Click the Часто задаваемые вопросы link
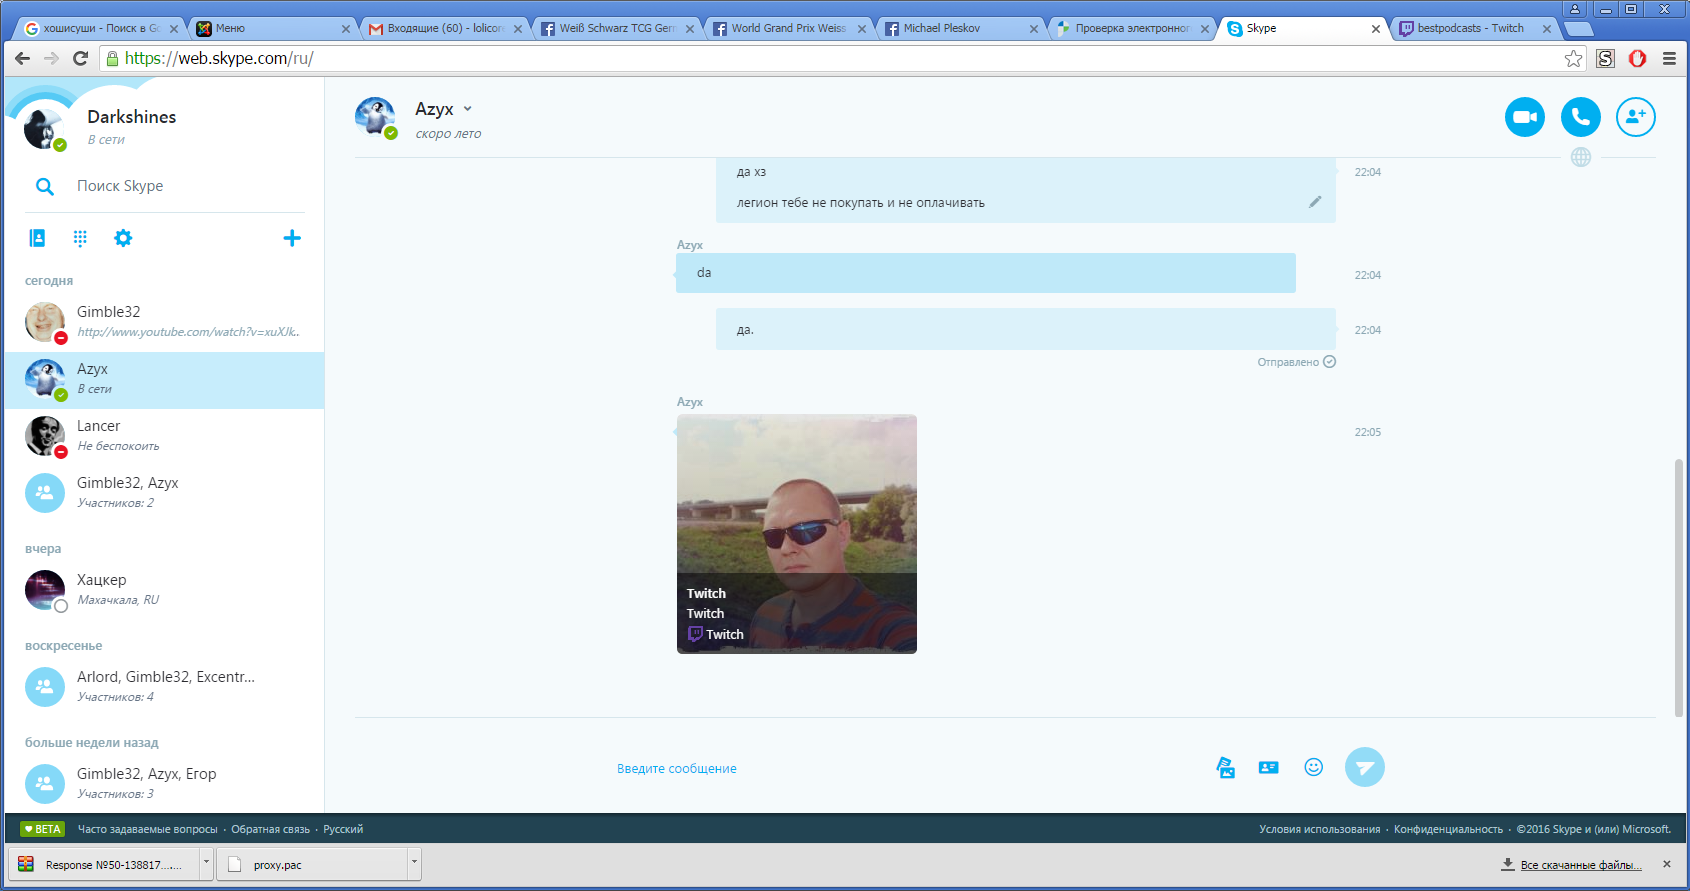Screen dimensions: 1690x891 (148, 829)
